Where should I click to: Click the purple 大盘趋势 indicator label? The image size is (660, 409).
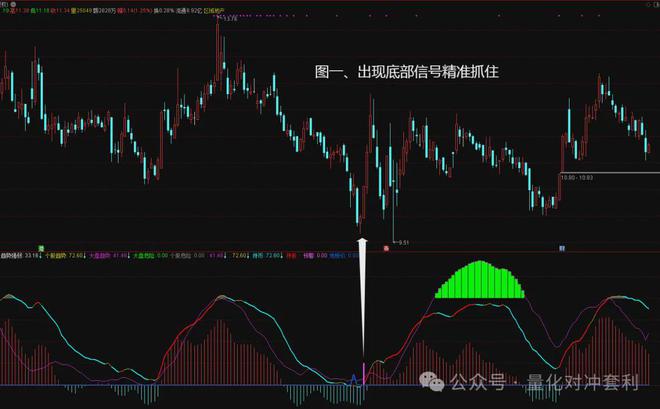tap(100, 255)
